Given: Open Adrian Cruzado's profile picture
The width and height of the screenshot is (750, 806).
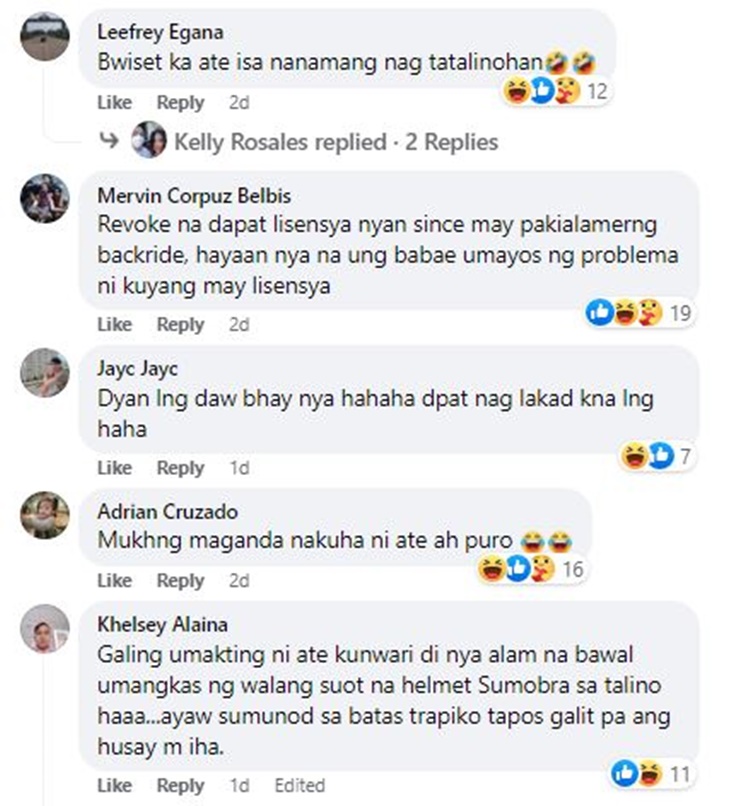Looking at the screenshot, I should (x=45, y=515).
